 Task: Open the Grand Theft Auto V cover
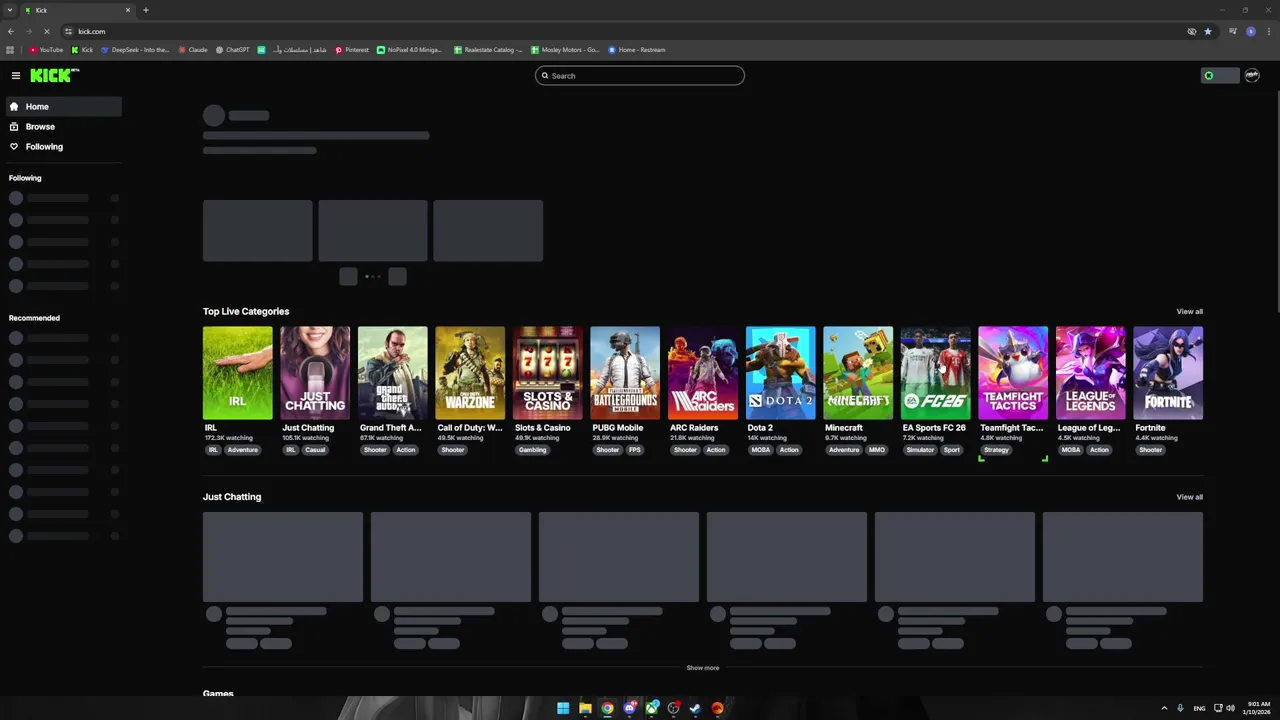pos(392,373)
